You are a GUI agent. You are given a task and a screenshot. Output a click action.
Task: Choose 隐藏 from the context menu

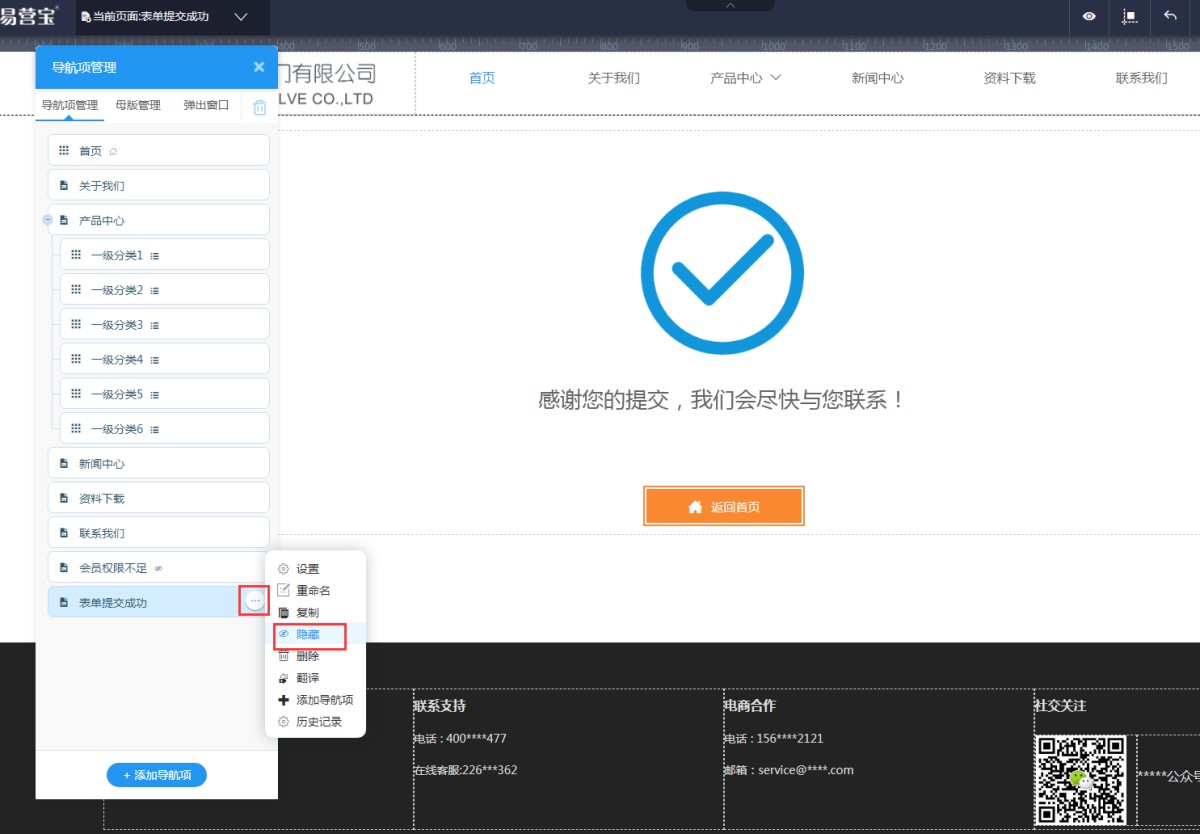(308, 635)
